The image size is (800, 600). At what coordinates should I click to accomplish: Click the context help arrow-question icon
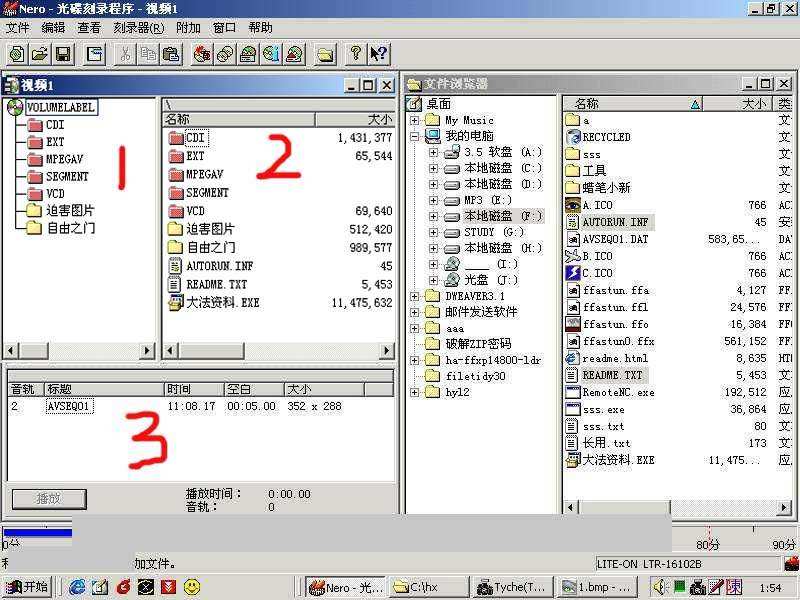[x=378, y=54]
